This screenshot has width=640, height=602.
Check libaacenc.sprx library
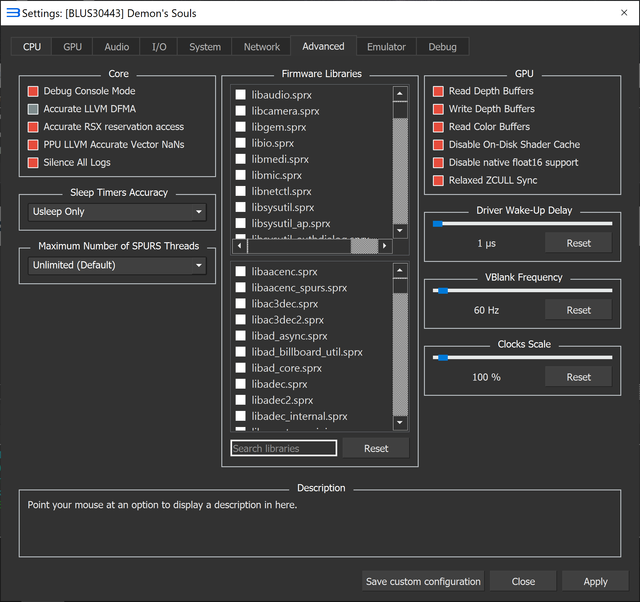click(x=241, y=272)
